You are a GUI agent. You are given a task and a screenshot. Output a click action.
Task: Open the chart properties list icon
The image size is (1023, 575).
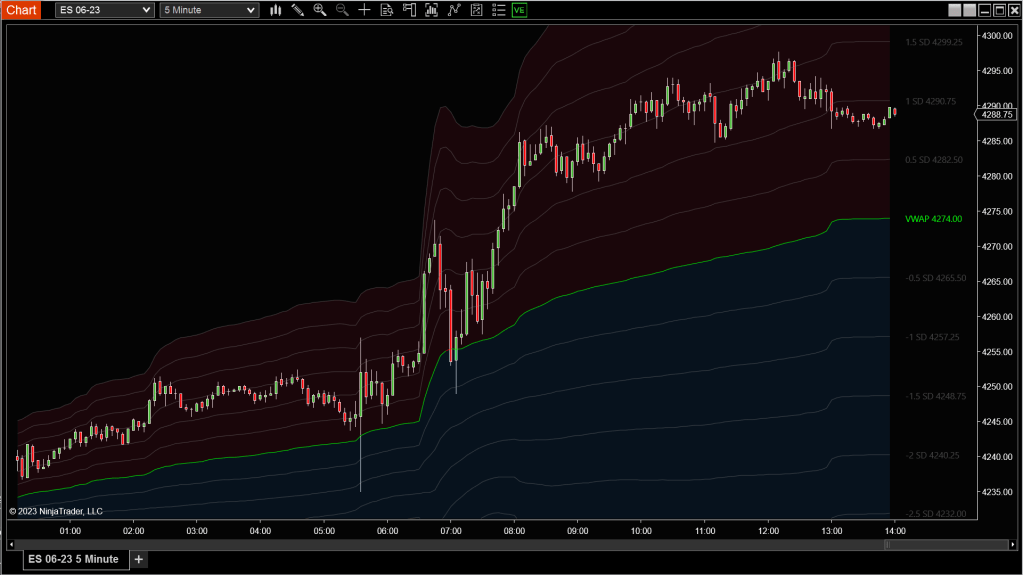point(497,10)
